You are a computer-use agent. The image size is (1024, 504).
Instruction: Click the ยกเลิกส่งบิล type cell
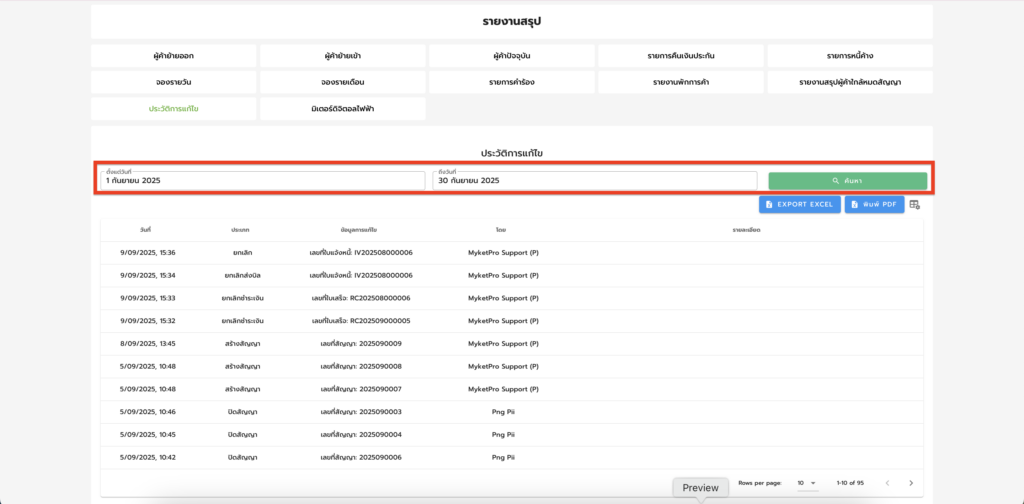point(242,276)
